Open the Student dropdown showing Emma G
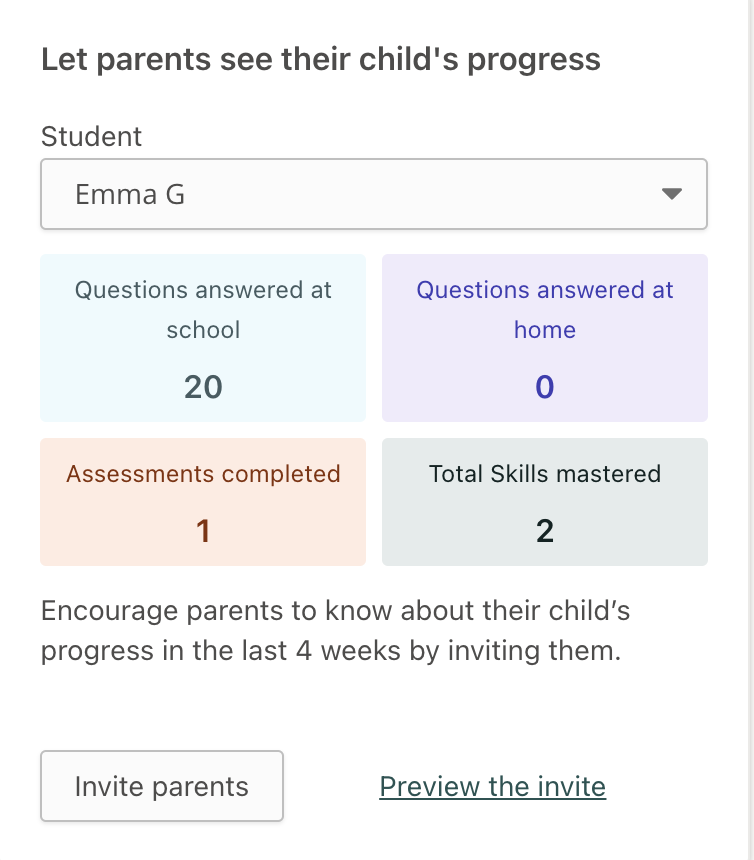This screenshot has width=754, height=860. pyautogui.click(x=374, y=194)
